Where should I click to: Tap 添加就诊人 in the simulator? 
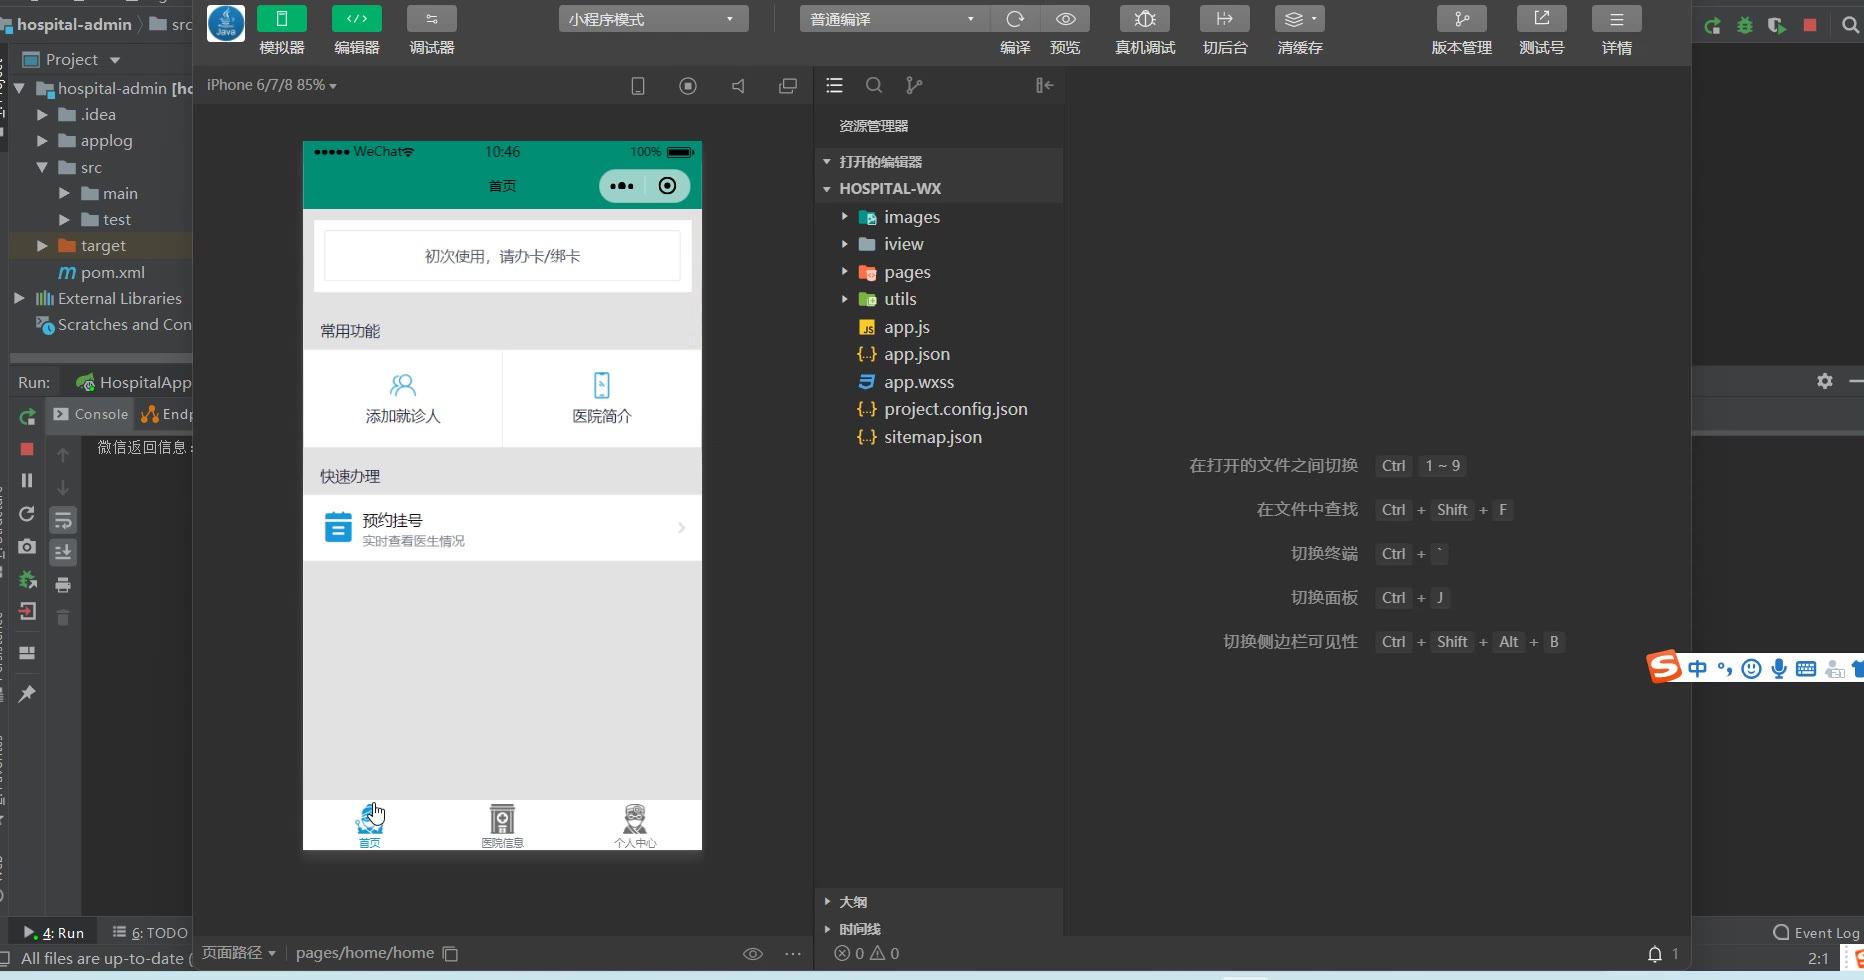(x=403, y=398)
